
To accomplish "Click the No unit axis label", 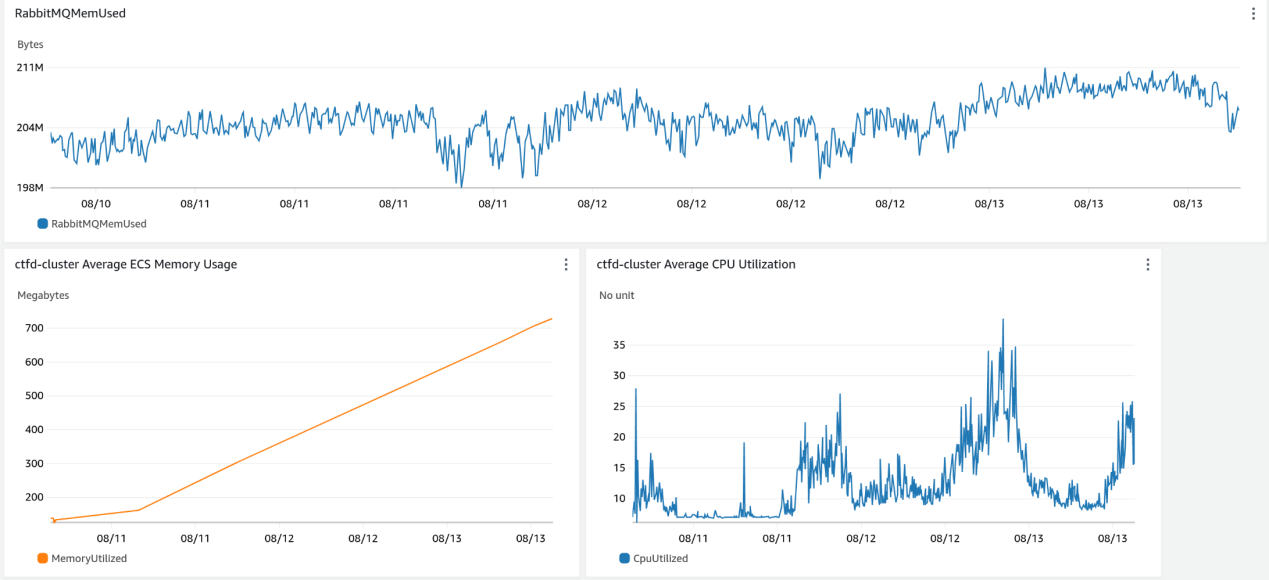I will 617,295.
